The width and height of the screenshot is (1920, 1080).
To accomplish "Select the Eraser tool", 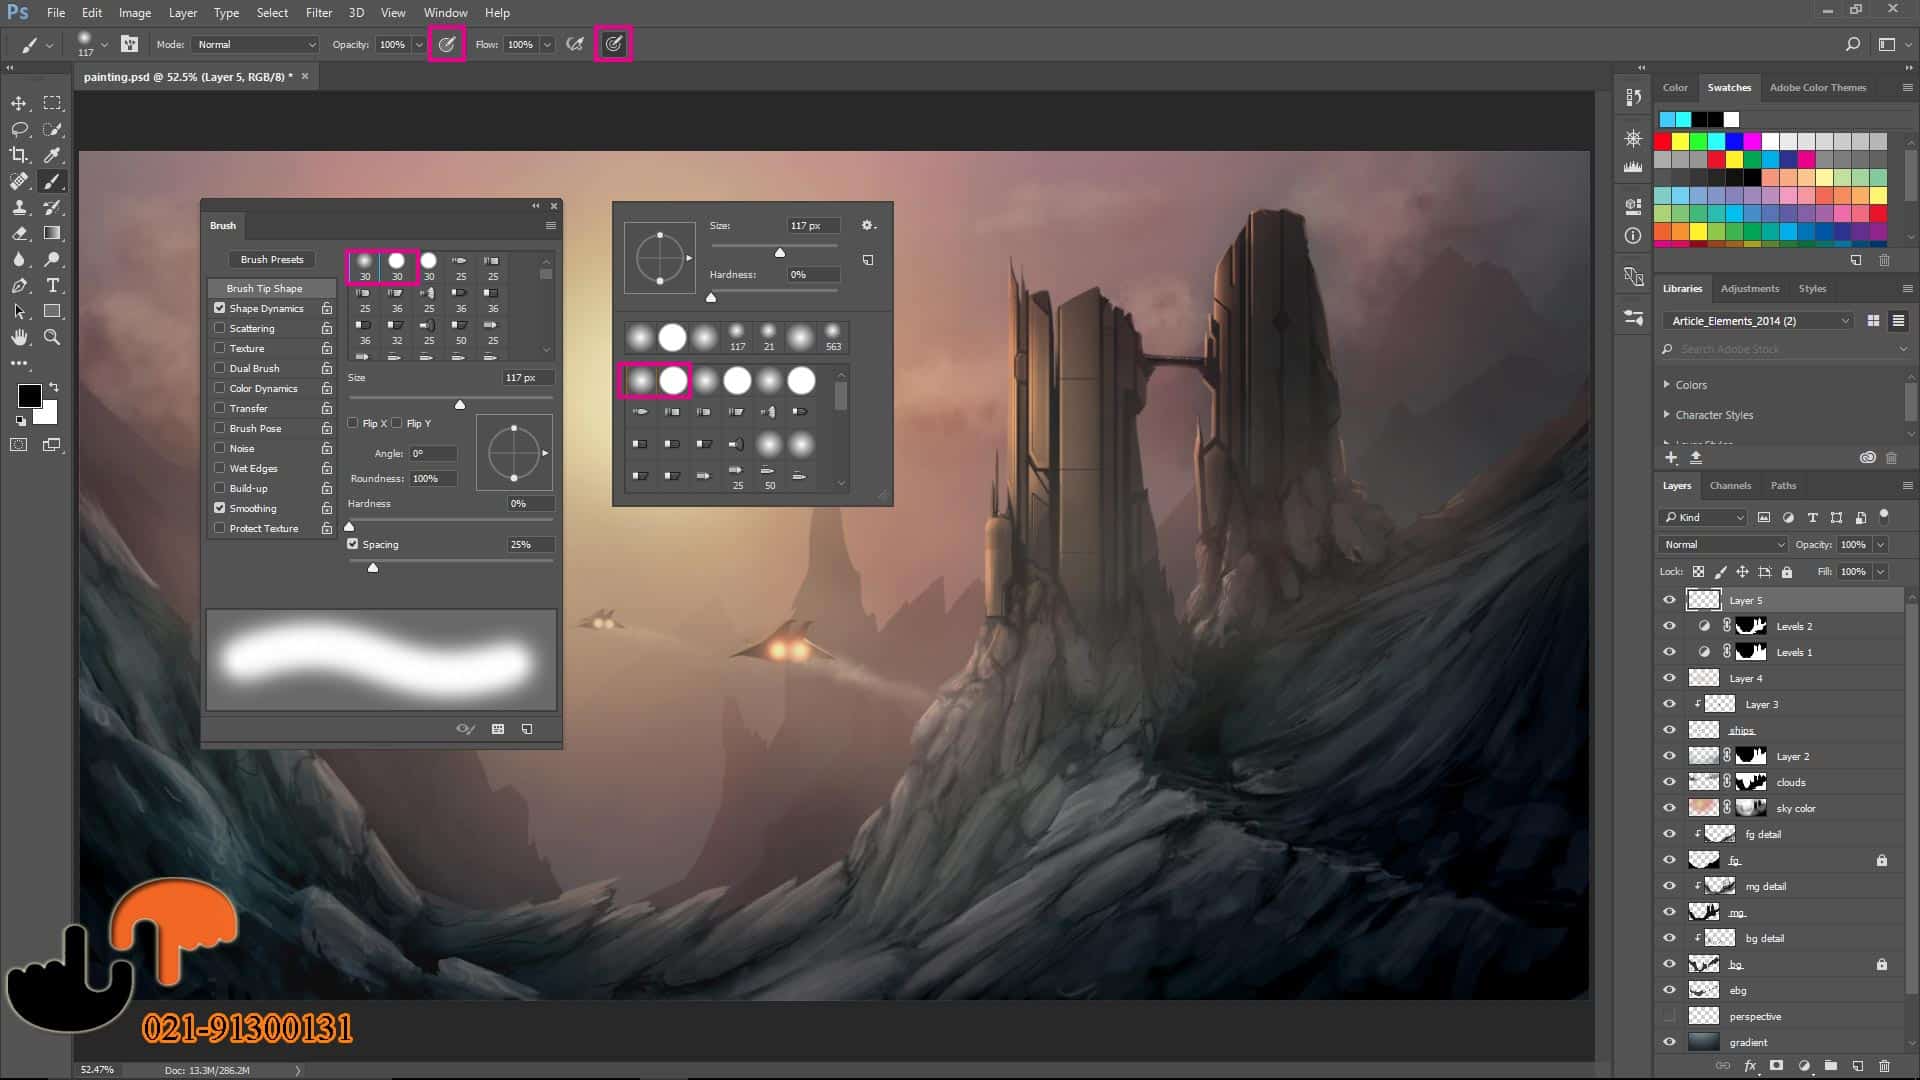I will pyautogui.click(x=19, y=233).
